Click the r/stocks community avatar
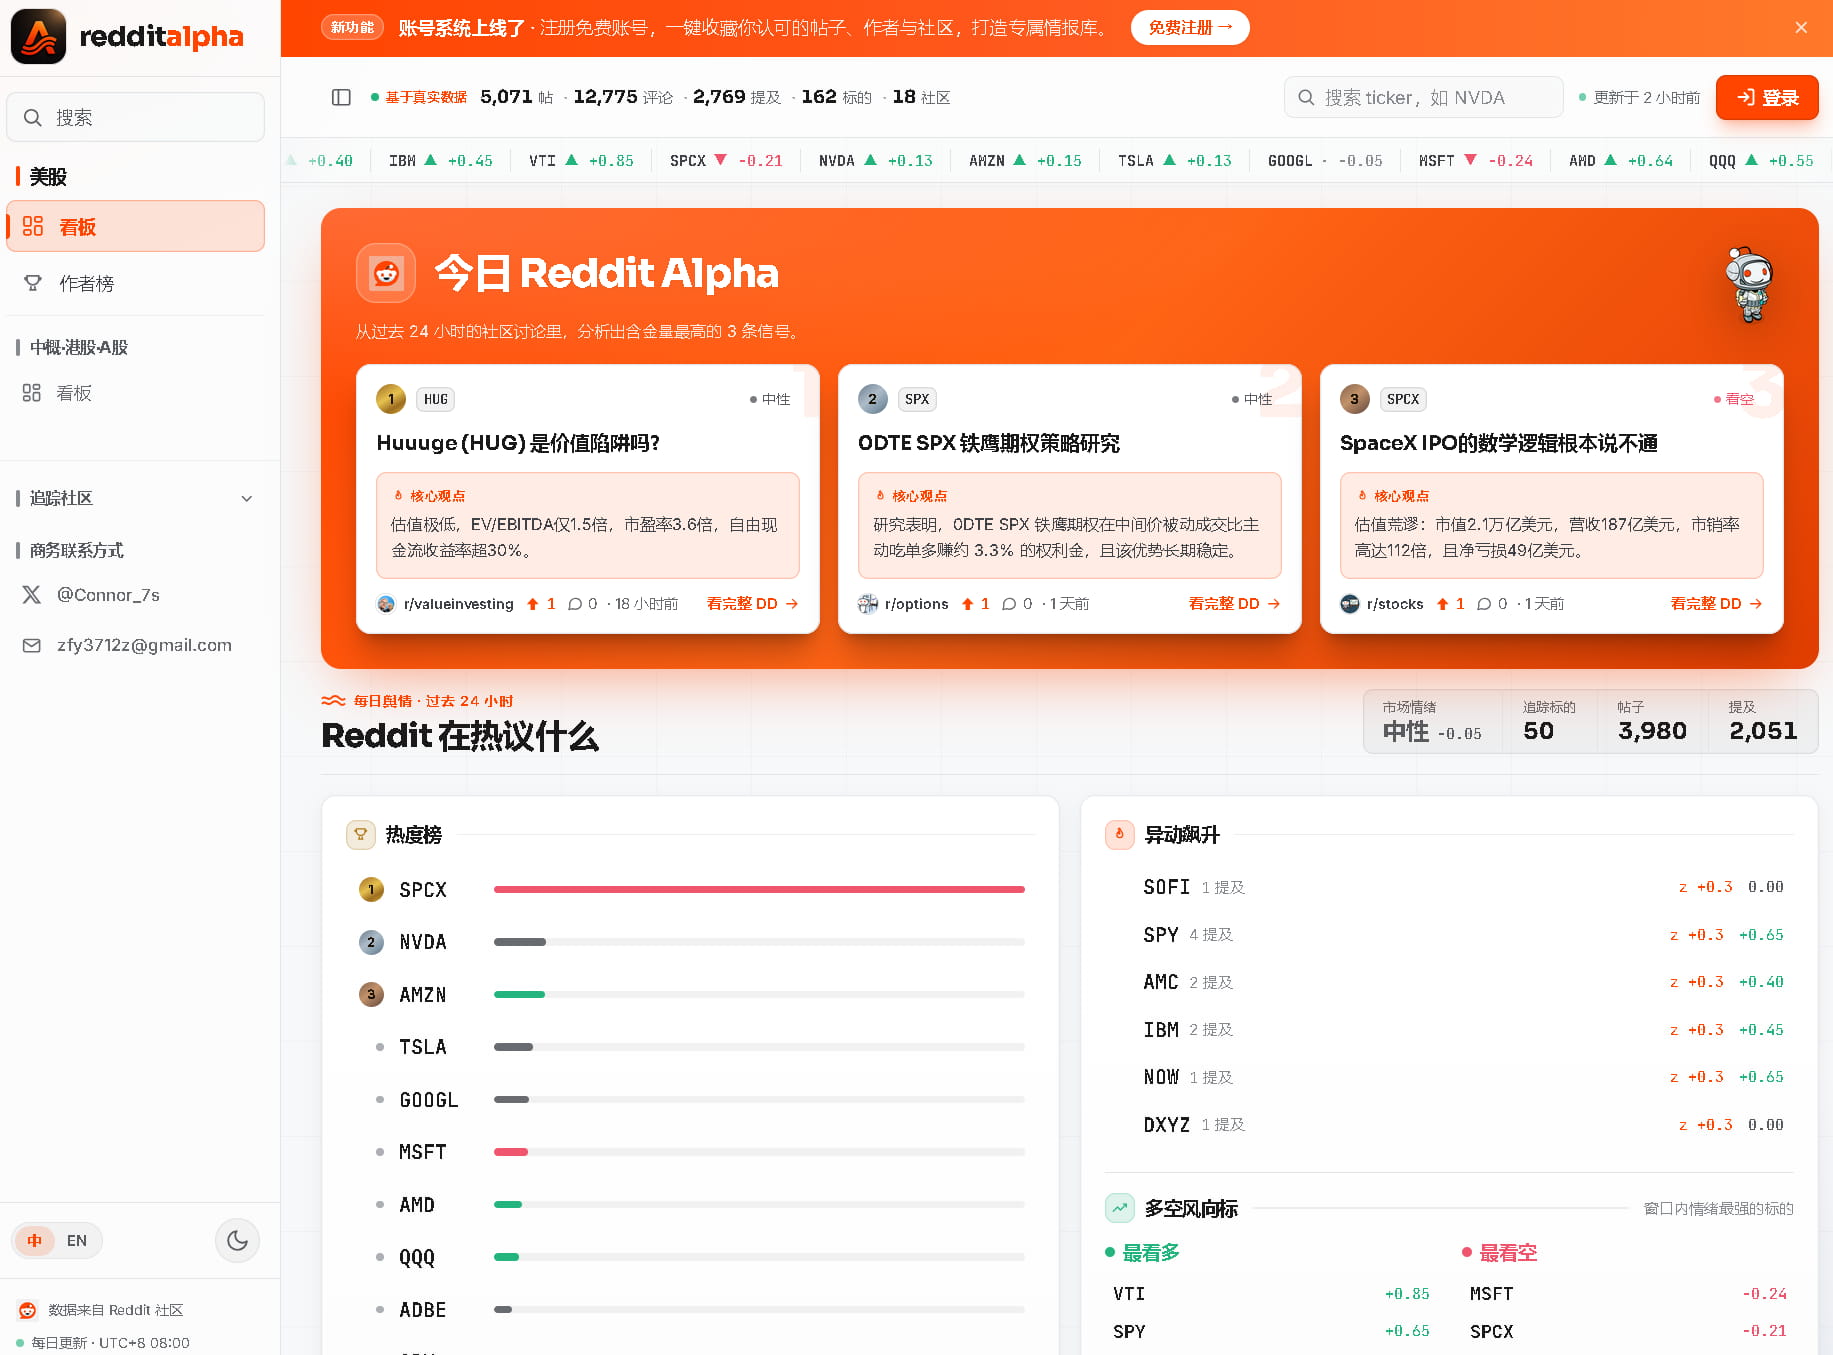 (1350, 604)
